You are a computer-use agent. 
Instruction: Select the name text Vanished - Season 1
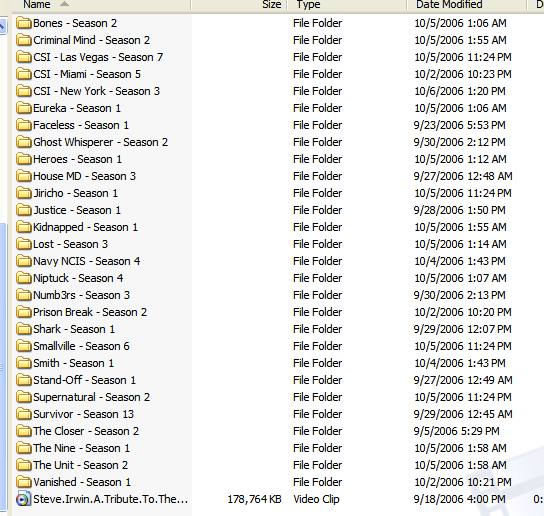tap(82, 482)
